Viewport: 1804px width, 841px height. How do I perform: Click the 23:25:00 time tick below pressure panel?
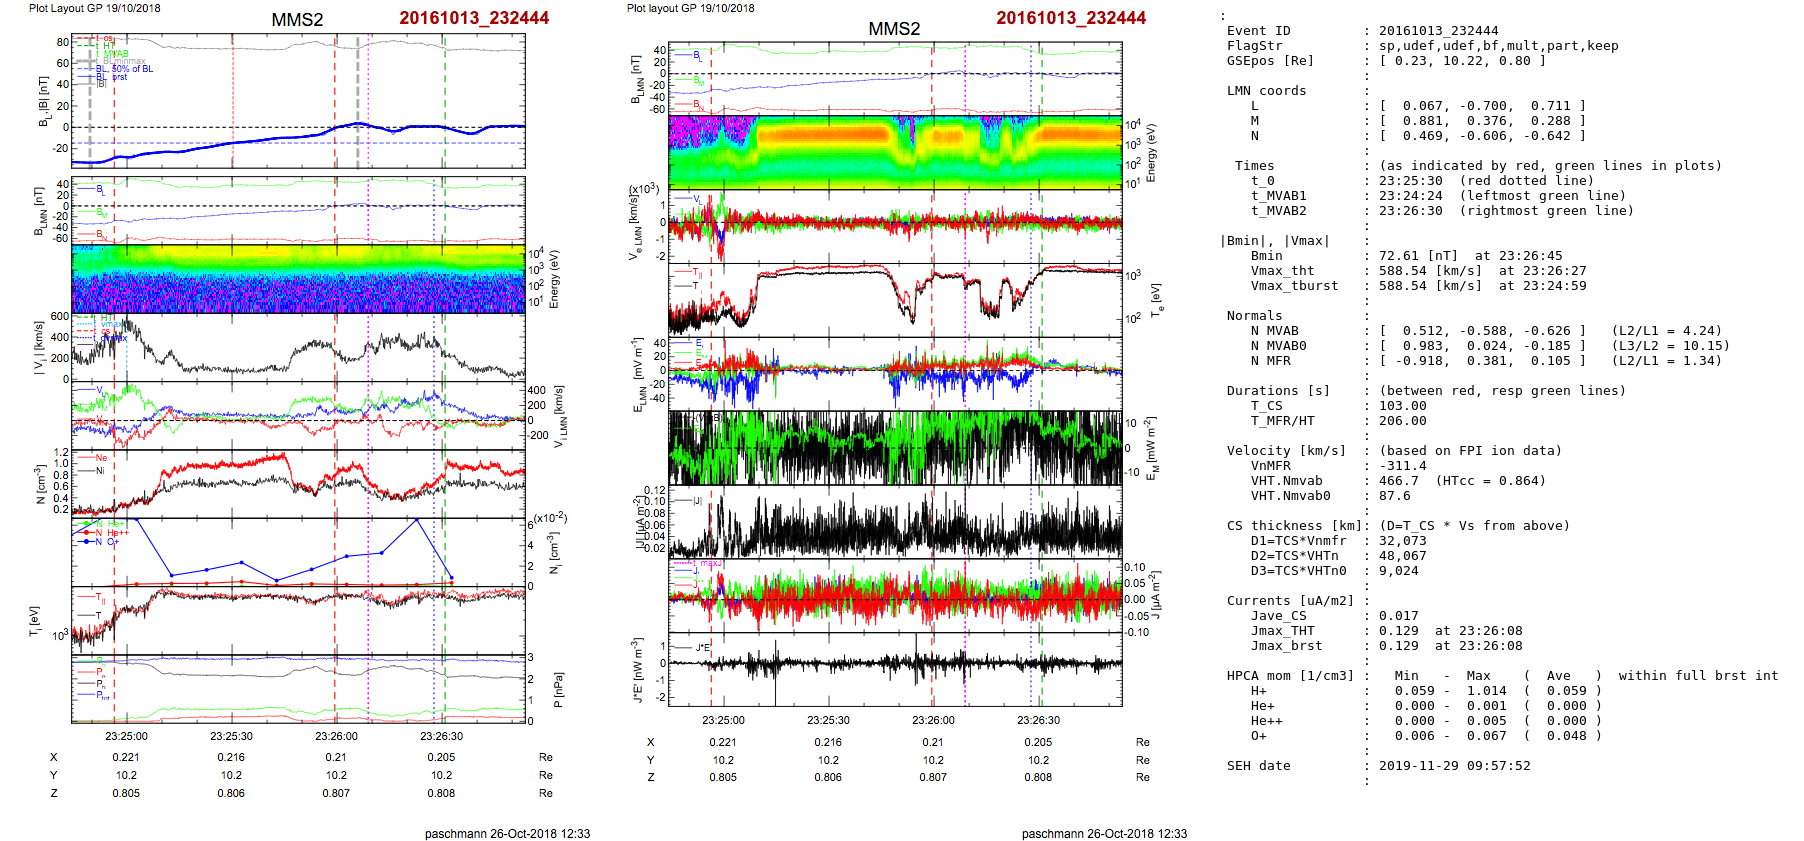click(126, 736)
